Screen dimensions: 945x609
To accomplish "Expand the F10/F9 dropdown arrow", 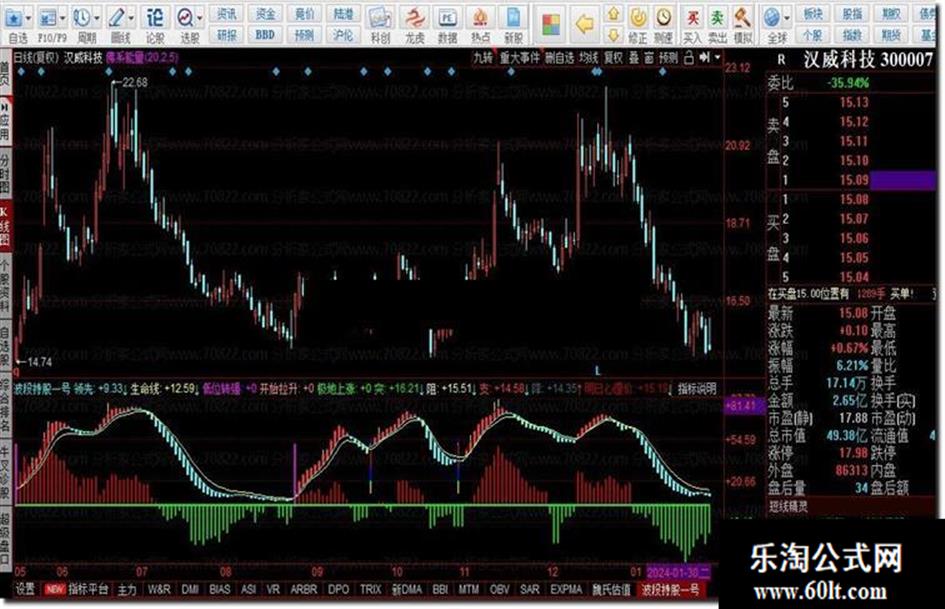I will pos(63,19).
